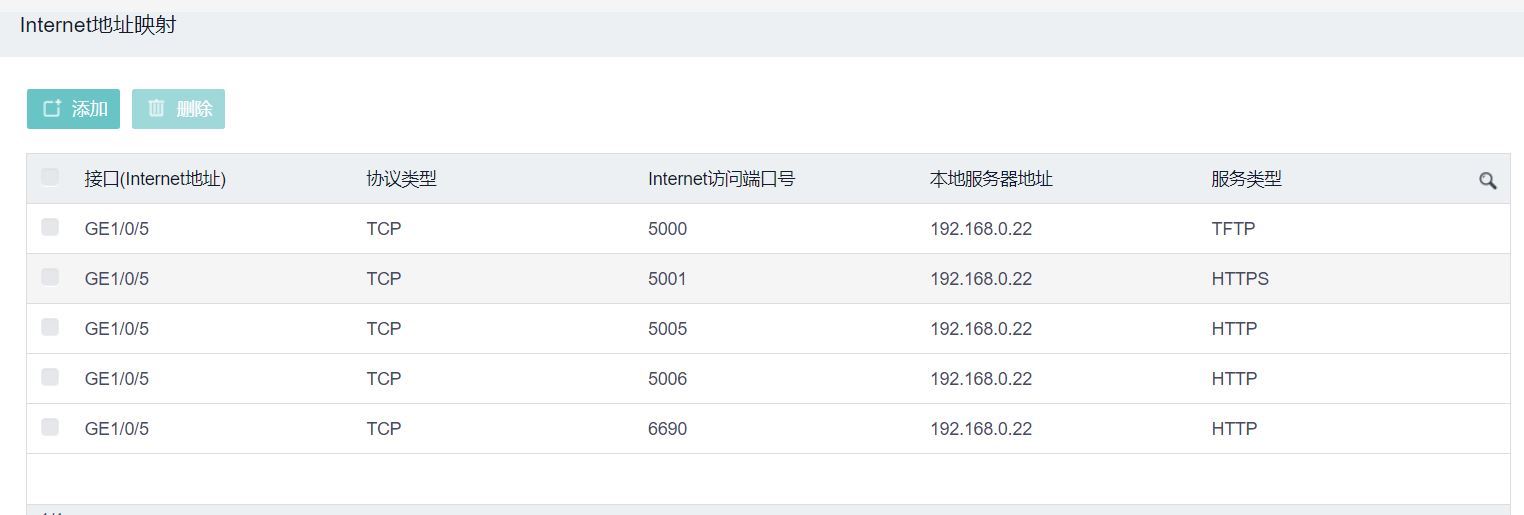Select the checkbox for port 5005 row

[50, 328]
